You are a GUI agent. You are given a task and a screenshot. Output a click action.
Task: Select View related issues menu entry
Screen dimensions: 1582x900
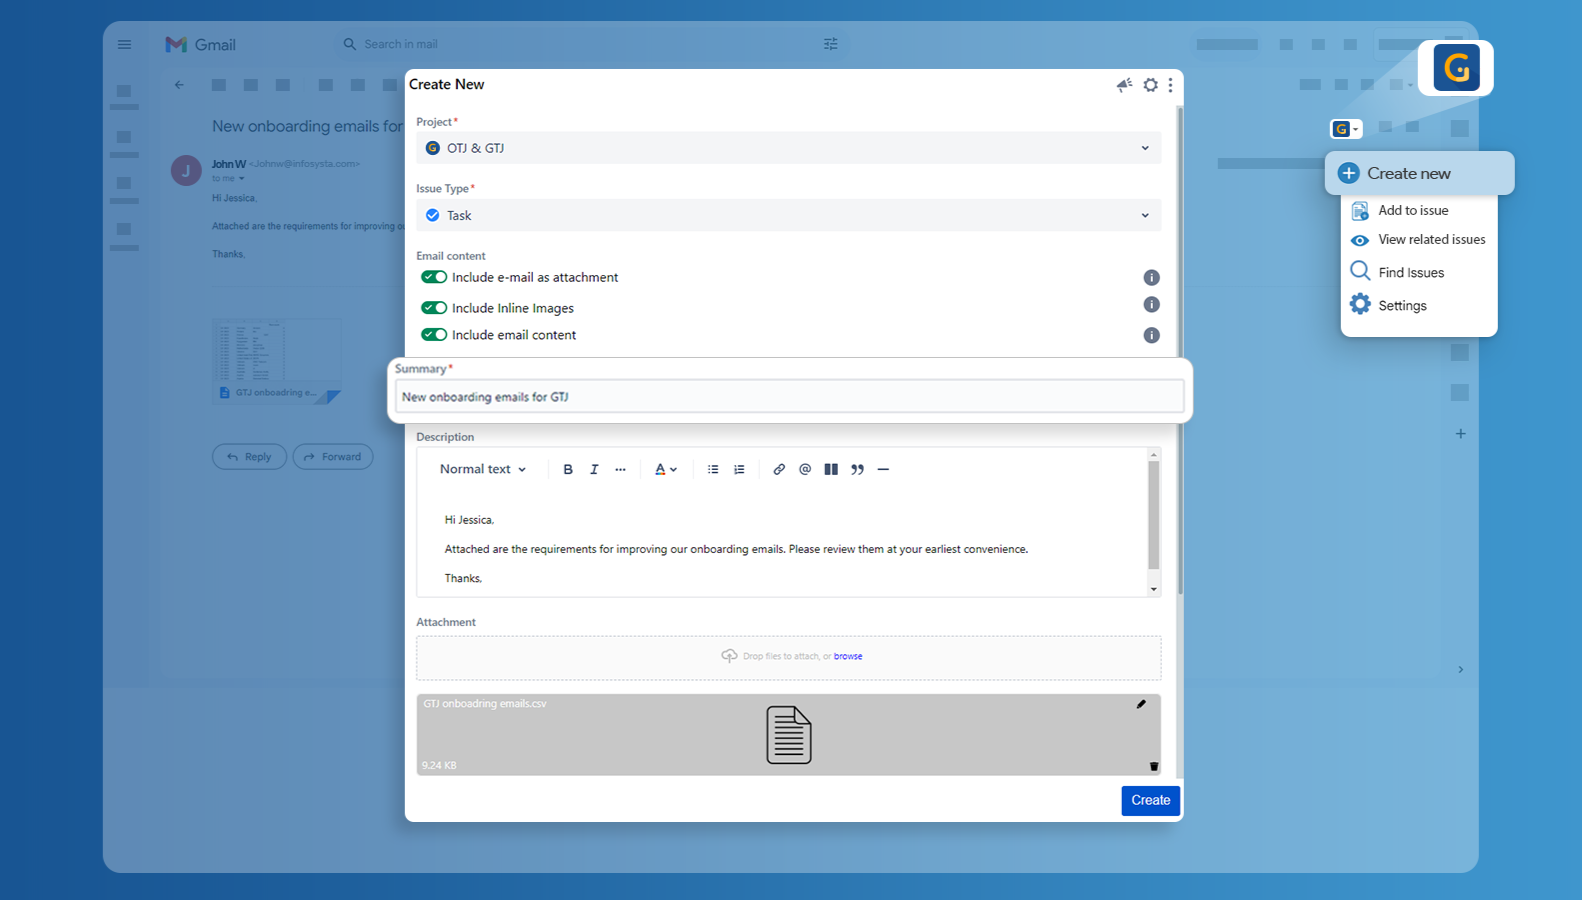pyautogui.click(x=1419, y=240)
